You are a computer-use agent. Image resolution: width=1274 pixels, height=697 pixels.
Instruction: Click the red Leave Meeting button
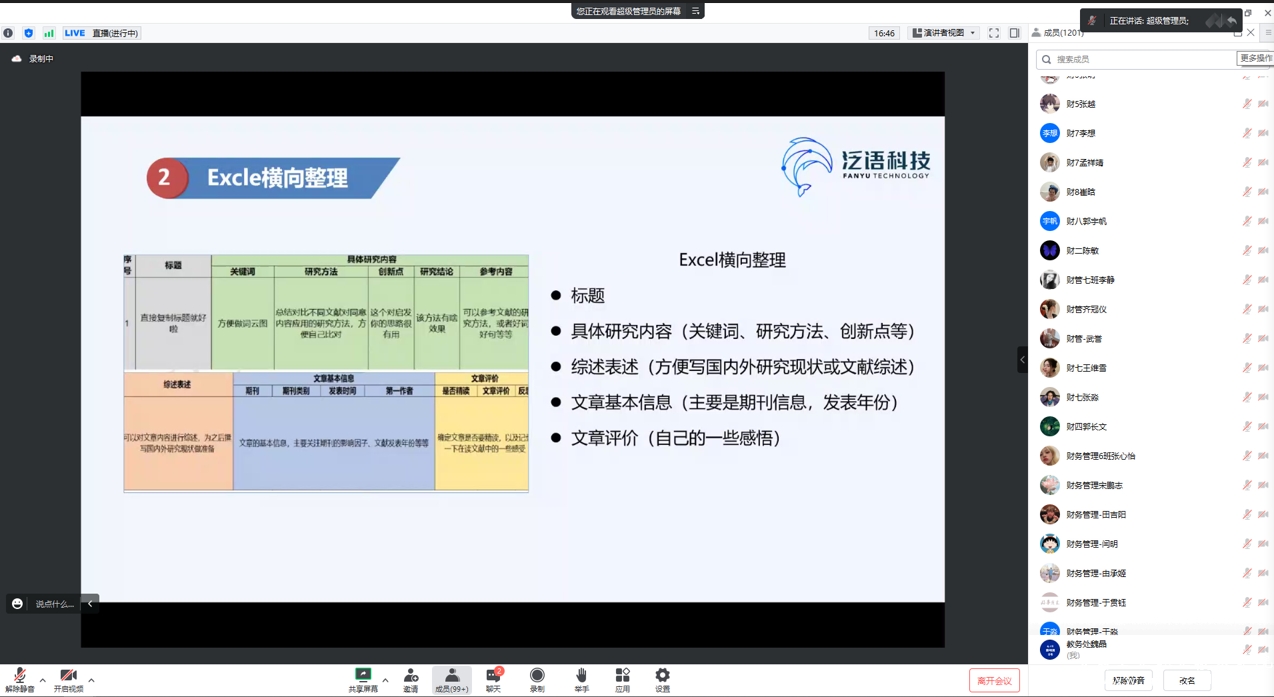click(993, 681)
